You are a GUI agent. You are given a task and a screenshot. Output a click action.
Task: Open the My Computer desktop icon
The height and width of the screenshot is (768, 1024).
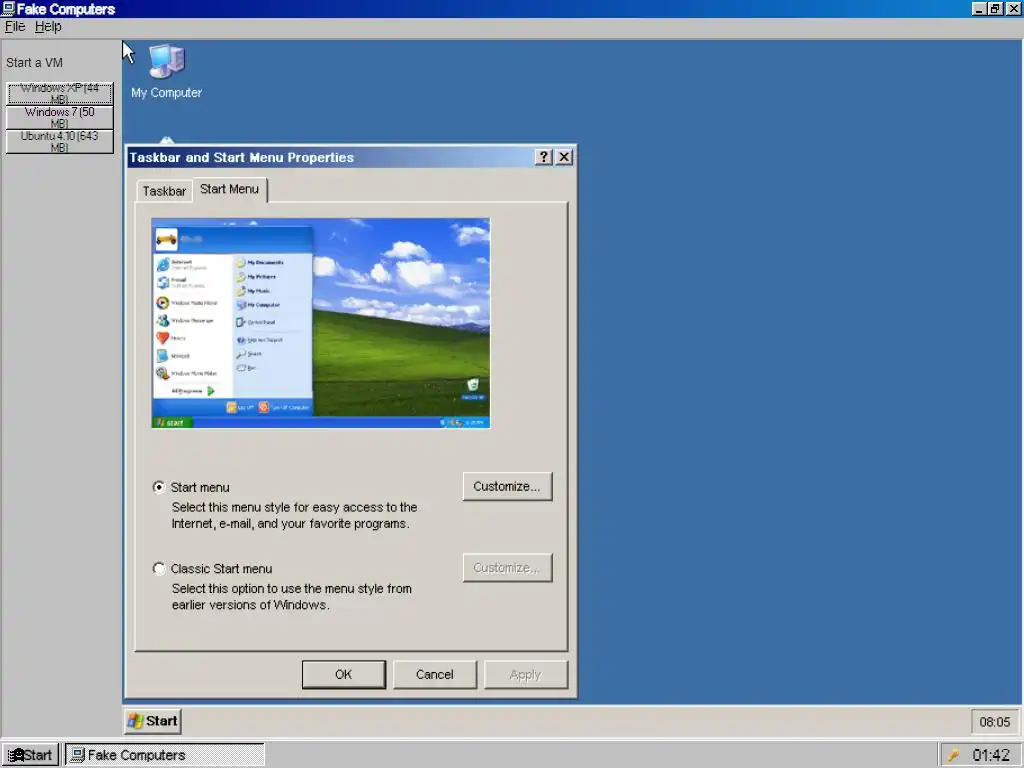point(167,71)
